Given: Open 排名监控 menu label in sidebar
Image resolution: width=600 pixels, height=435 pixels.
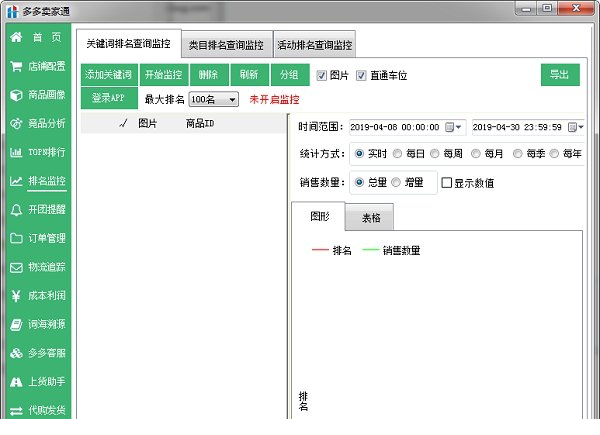Looking at the screenshot, I should (47, 181).
